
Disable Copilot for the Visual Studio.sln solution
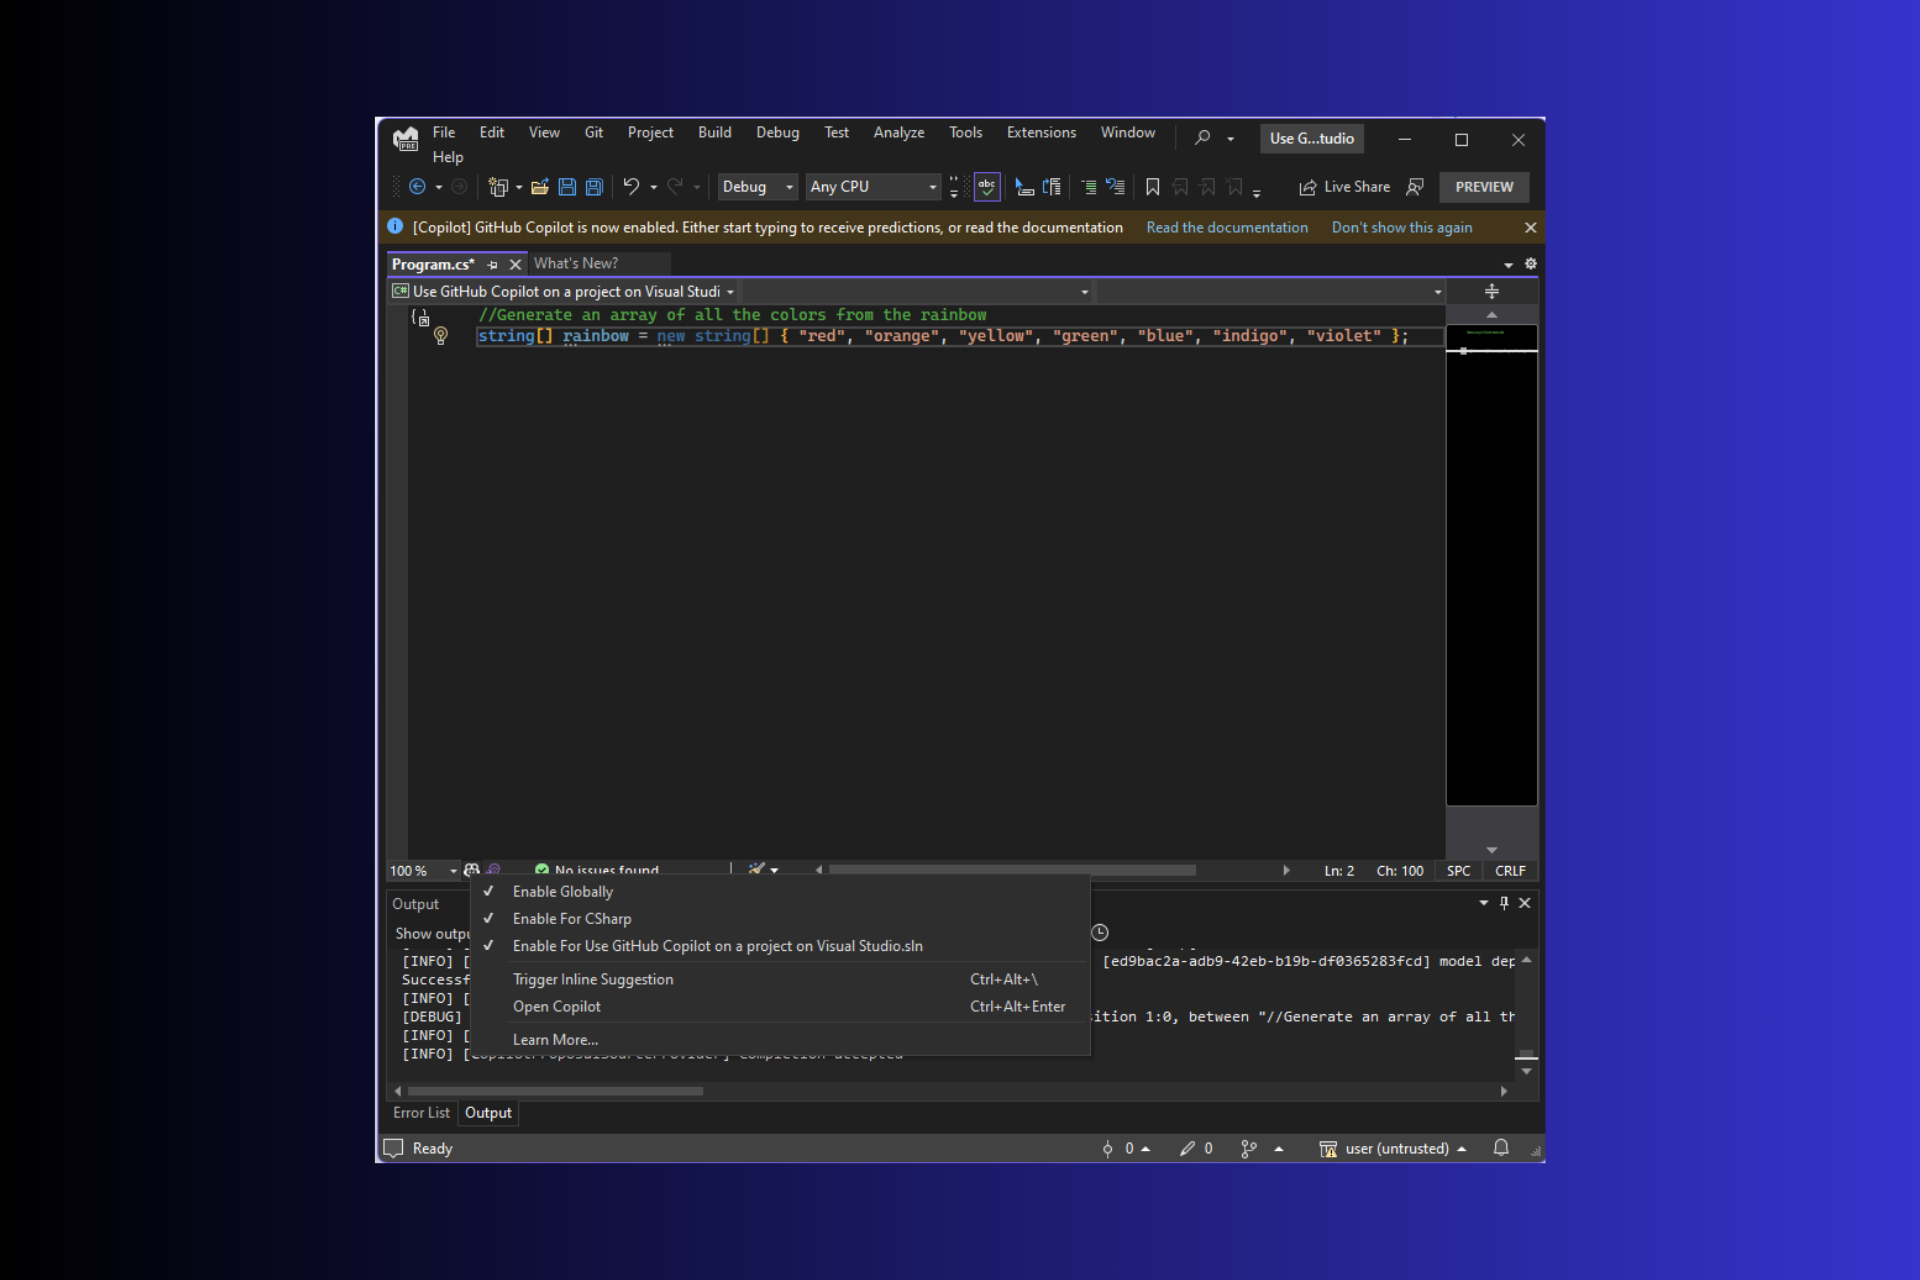716,945
